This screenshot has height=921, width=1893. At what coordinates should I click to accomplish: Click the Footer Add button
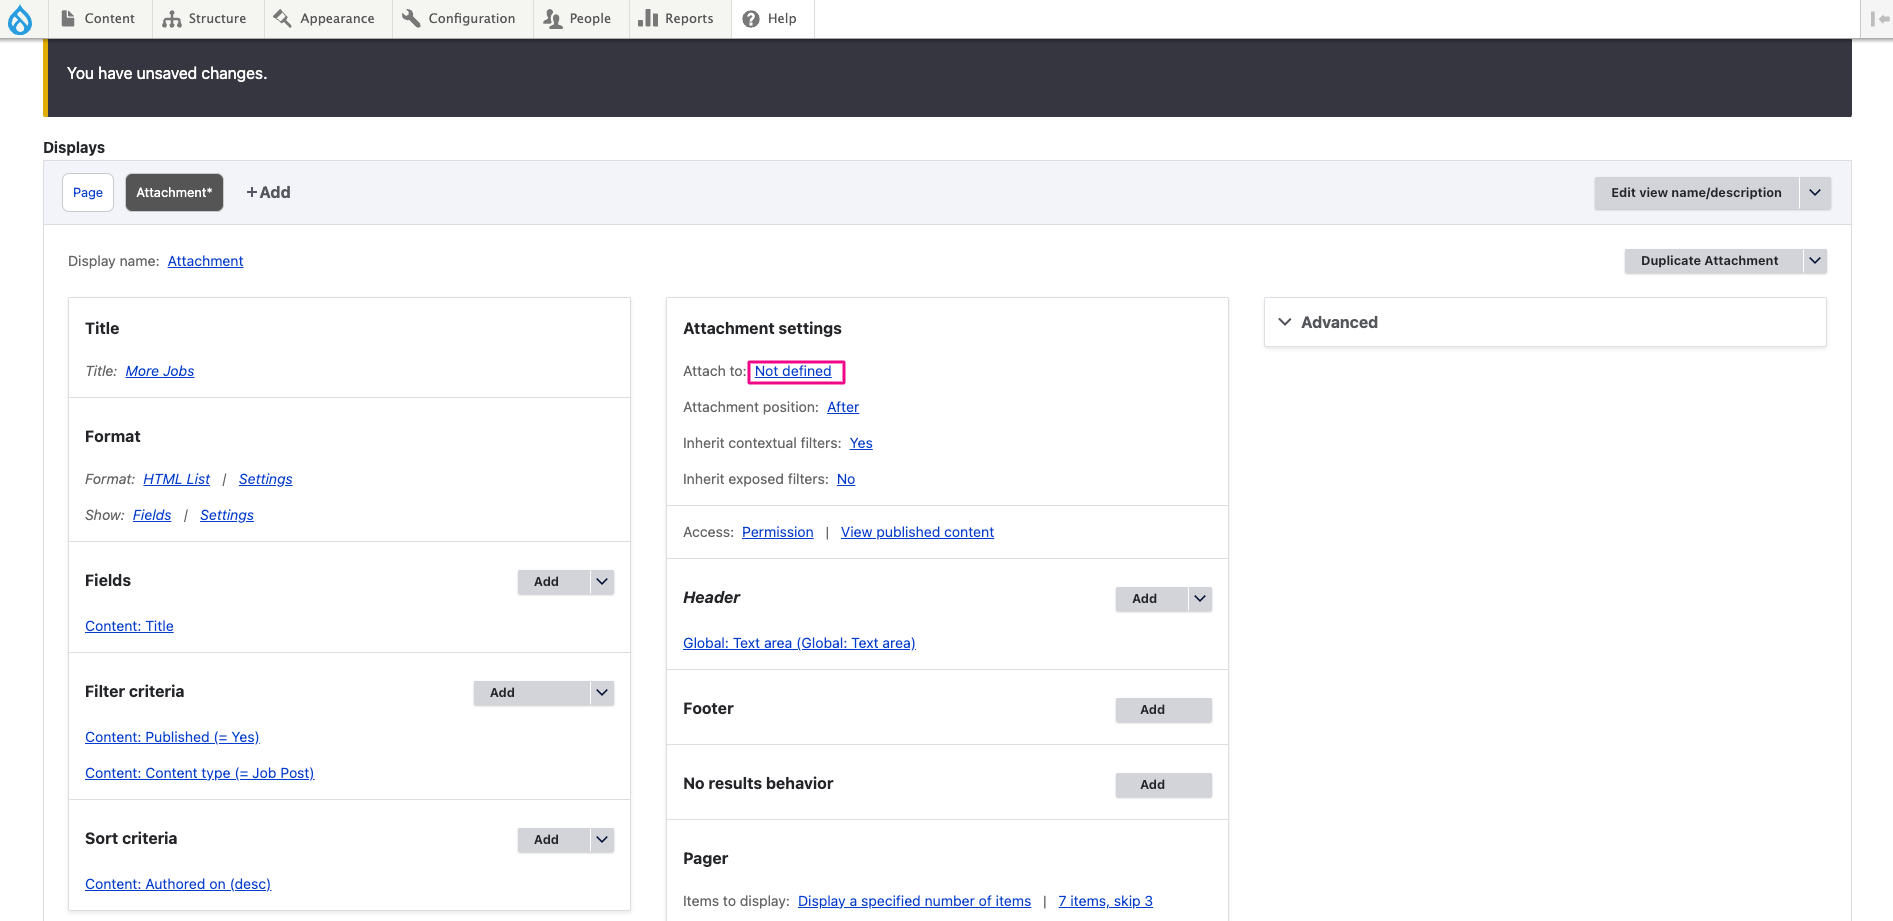coord(1152,710)
